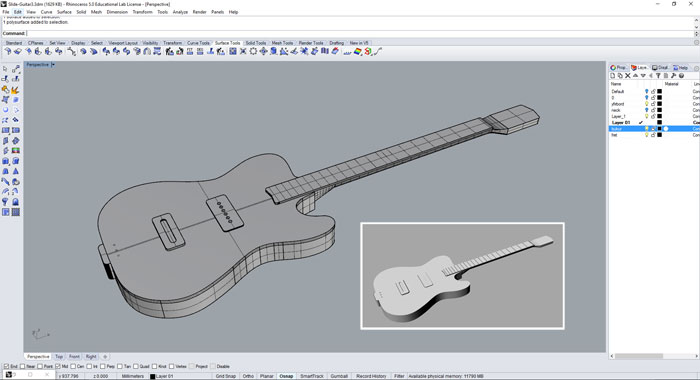Toggle the SmartTrack status button

312,376
